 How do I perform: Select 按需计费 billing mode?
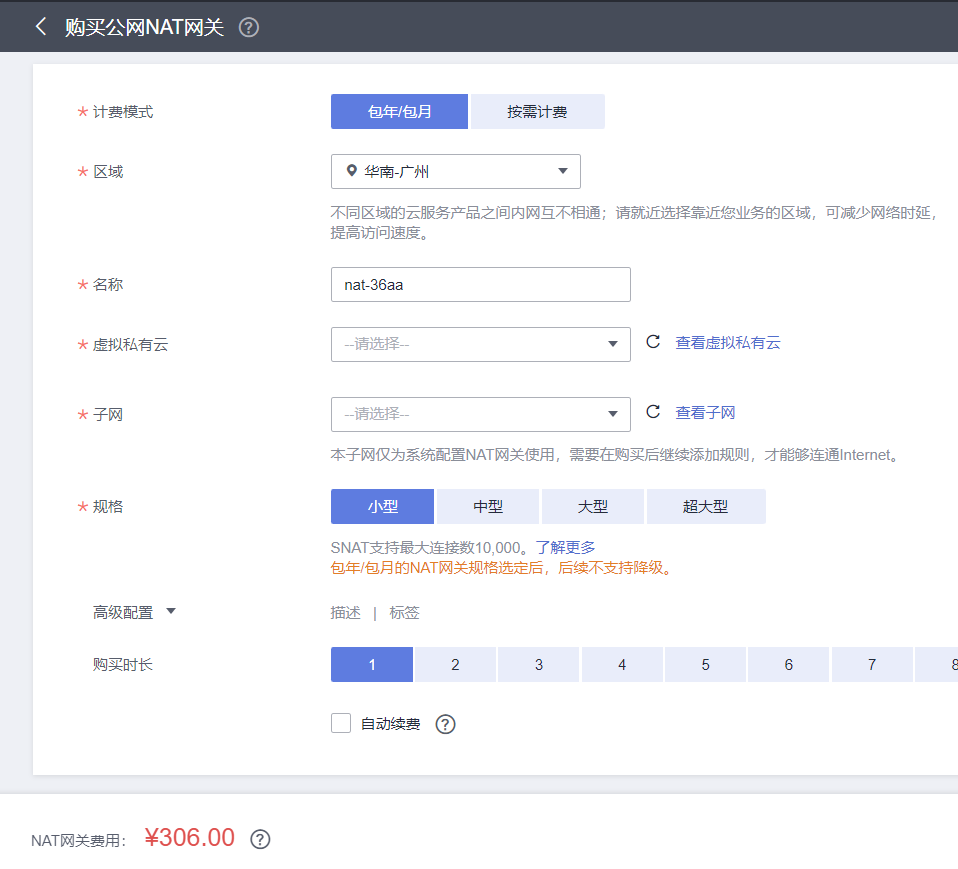(538, 111)
